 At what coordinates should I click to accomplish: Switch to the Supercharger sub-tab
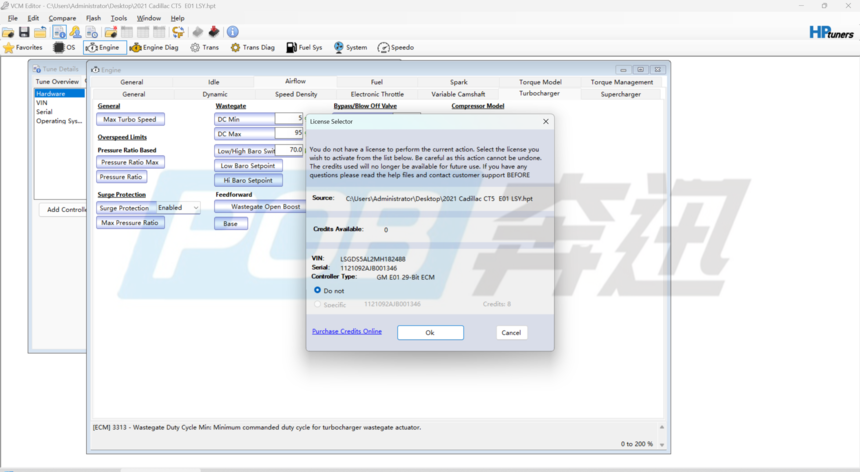620,94
